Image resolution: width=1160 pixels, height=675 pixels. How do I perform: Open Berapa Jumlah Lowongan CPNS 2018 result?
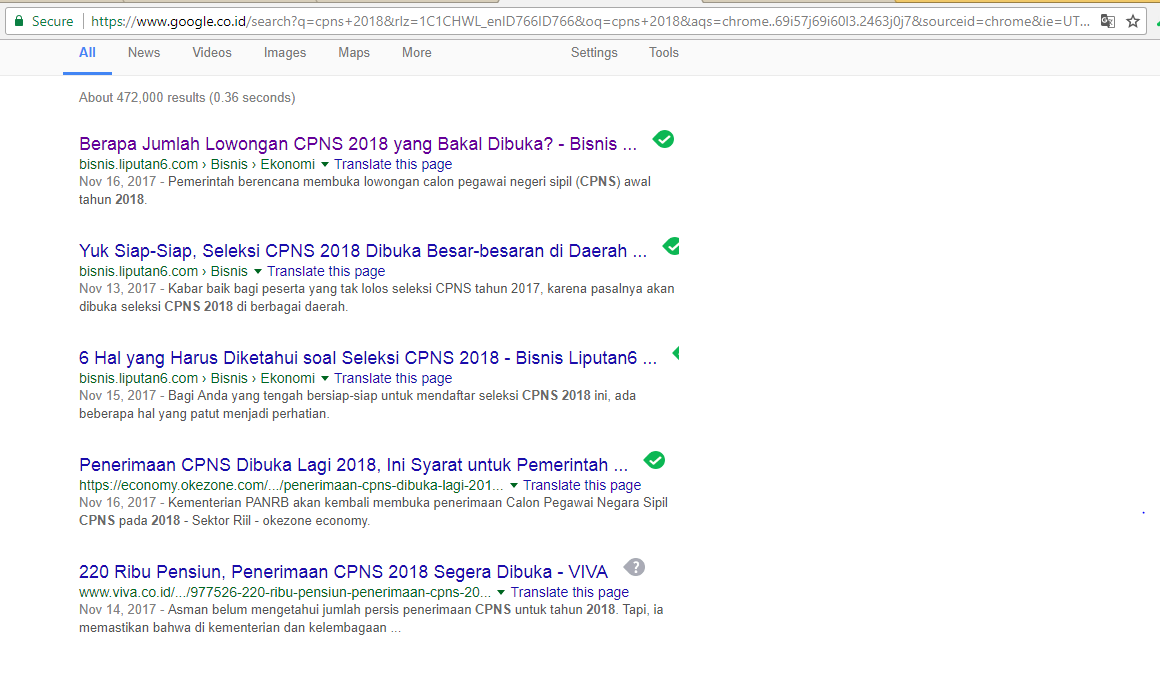(358, 144)
